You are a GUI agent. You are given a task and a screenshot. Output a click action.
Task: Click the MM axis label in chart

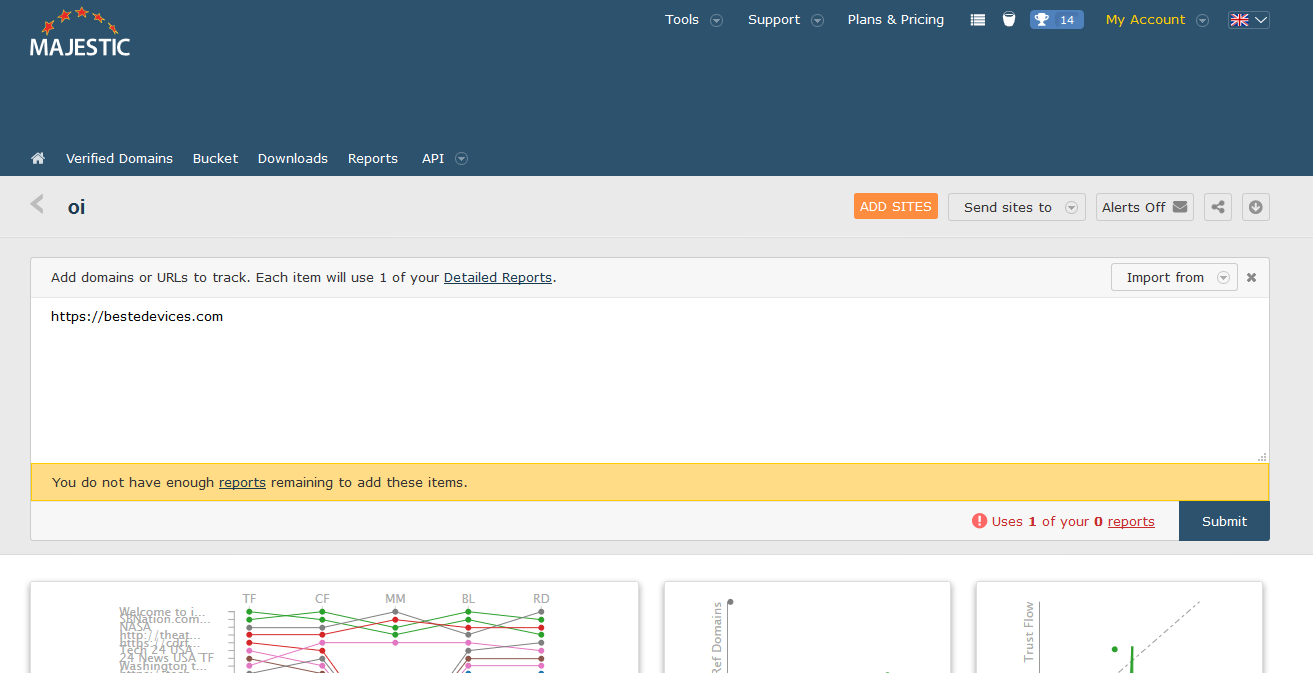click(x=395, y=599)
